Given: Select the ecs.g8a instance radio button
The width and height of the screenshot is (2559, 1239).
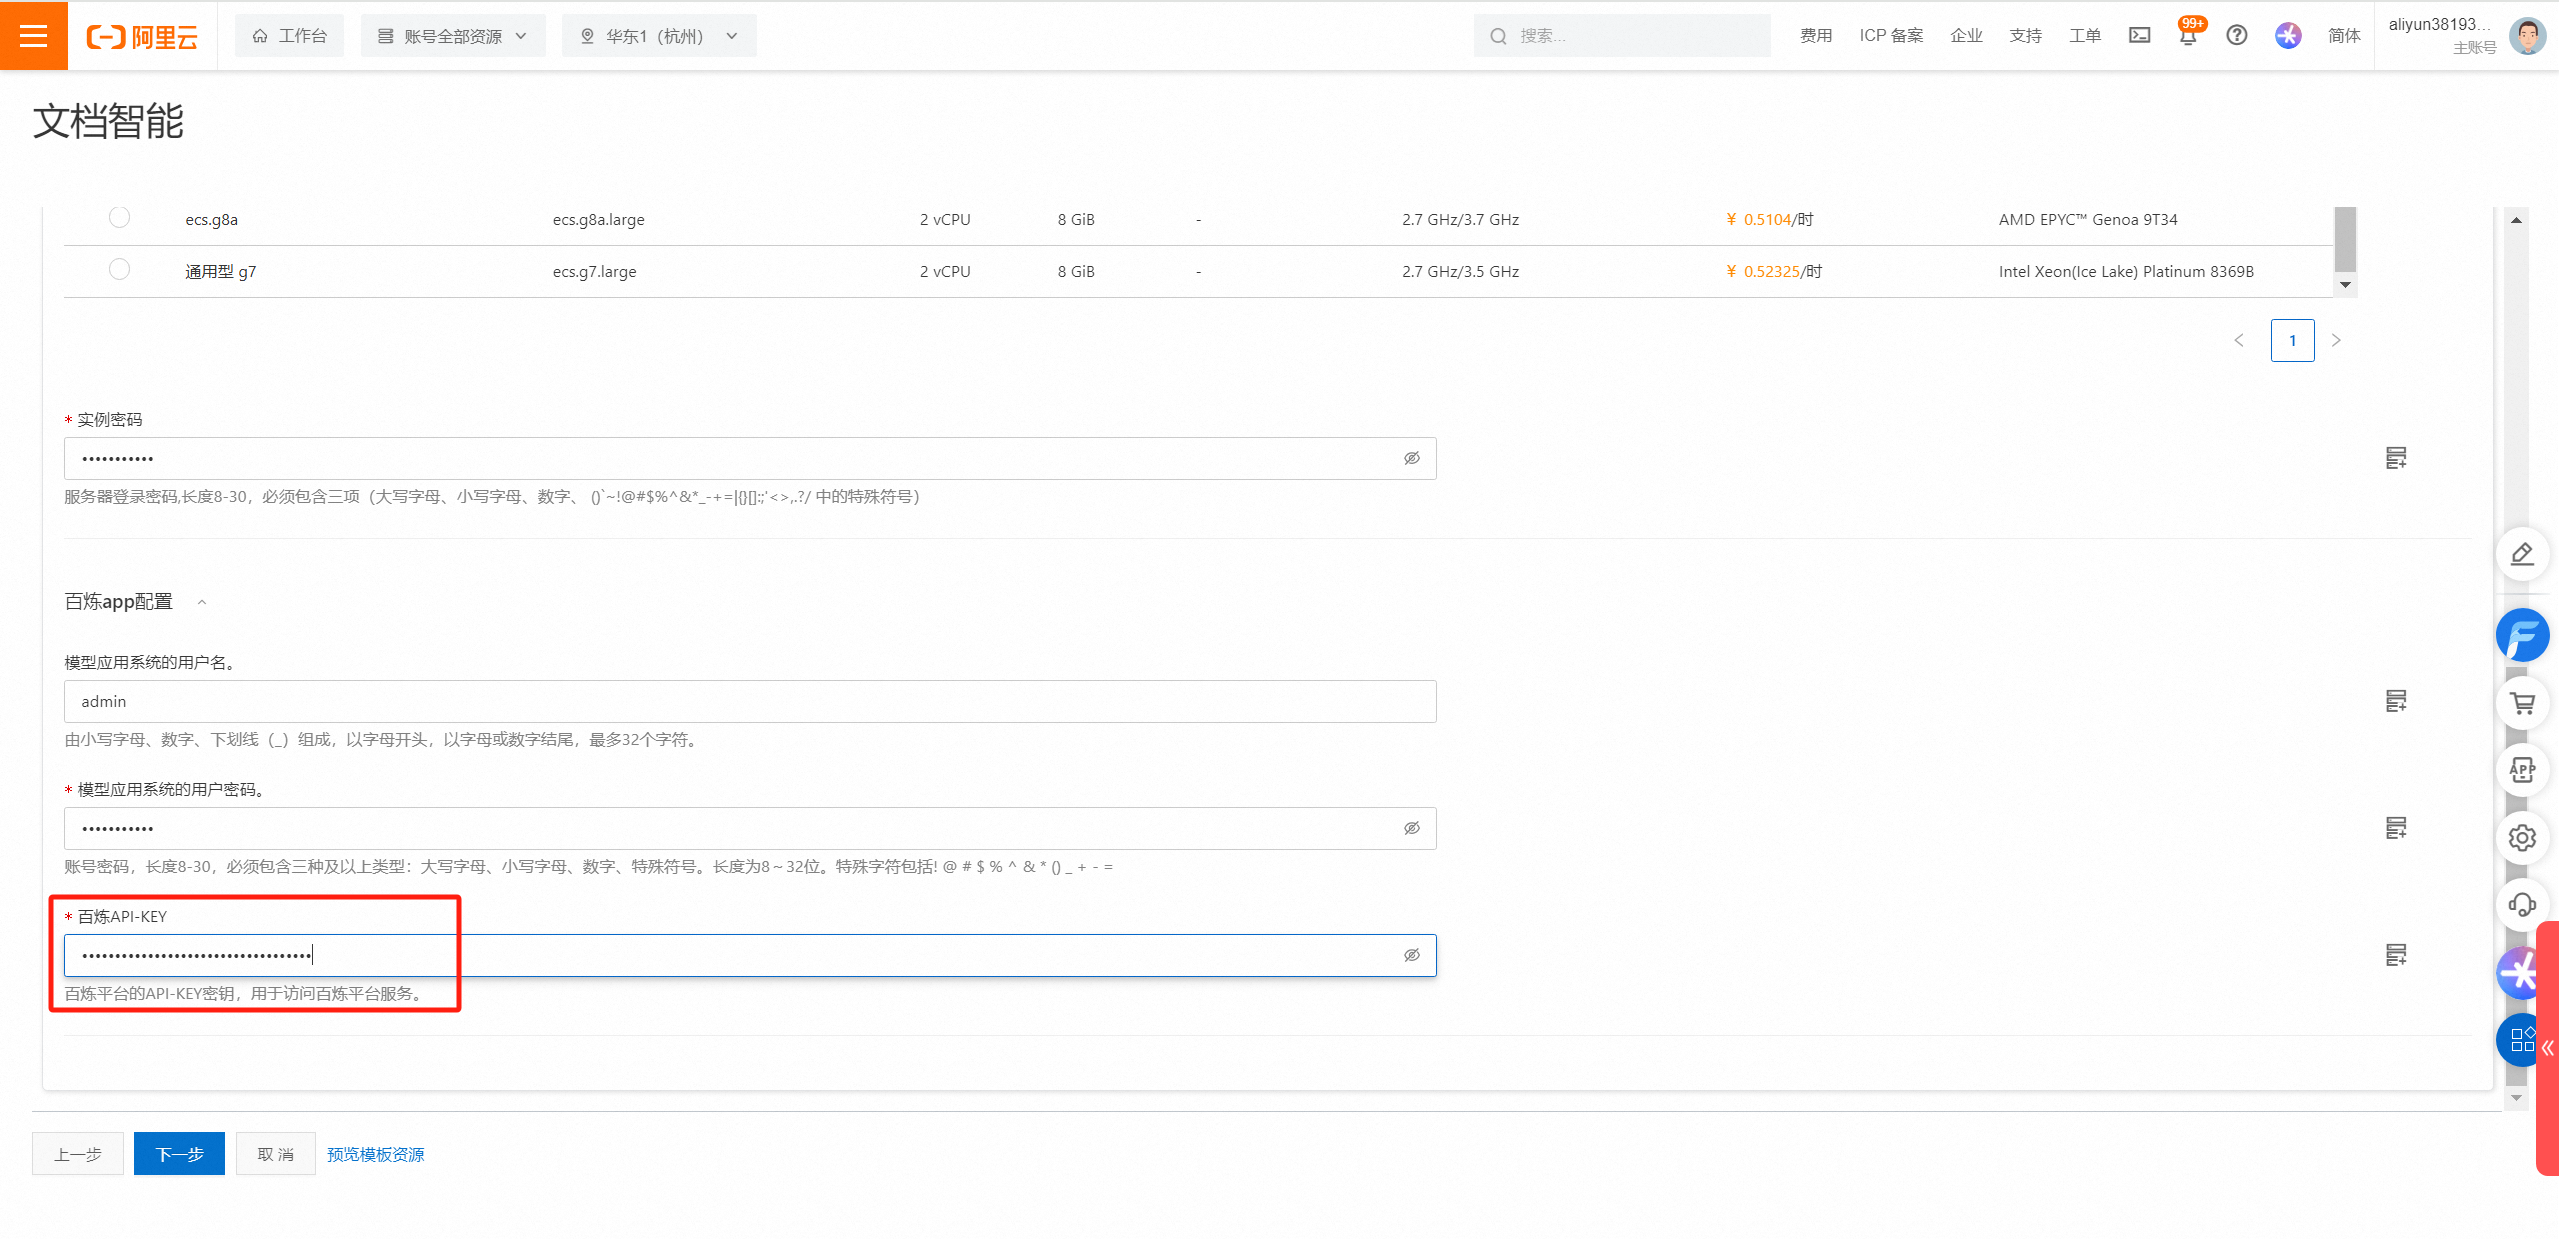Looking at the screenshot, I should point(119,217).
